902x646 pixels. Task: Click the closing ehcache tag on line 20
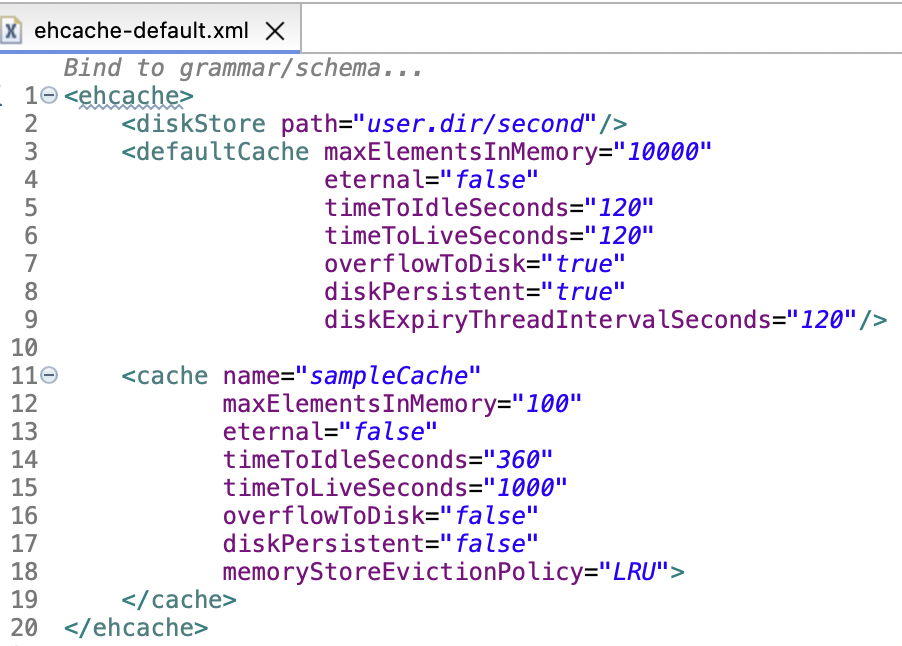[x=135, y=628]
